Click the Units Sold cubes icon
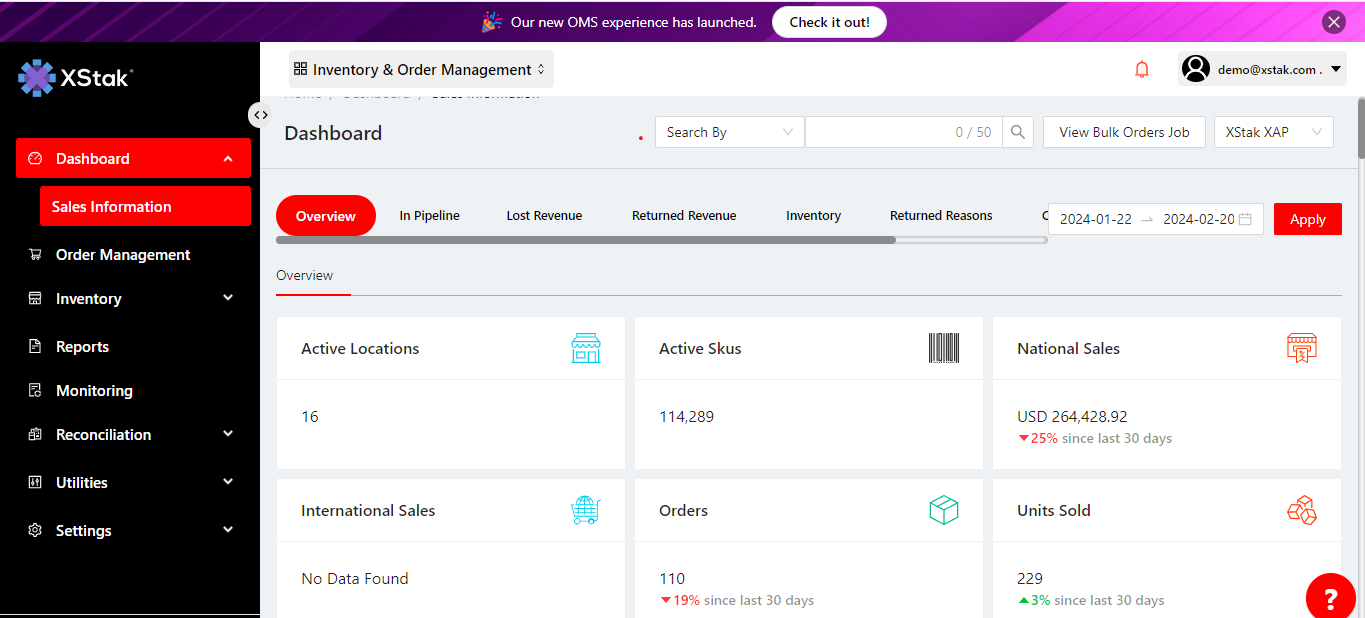This screenshot has width=1365, height=618. tap(1301, 510)
